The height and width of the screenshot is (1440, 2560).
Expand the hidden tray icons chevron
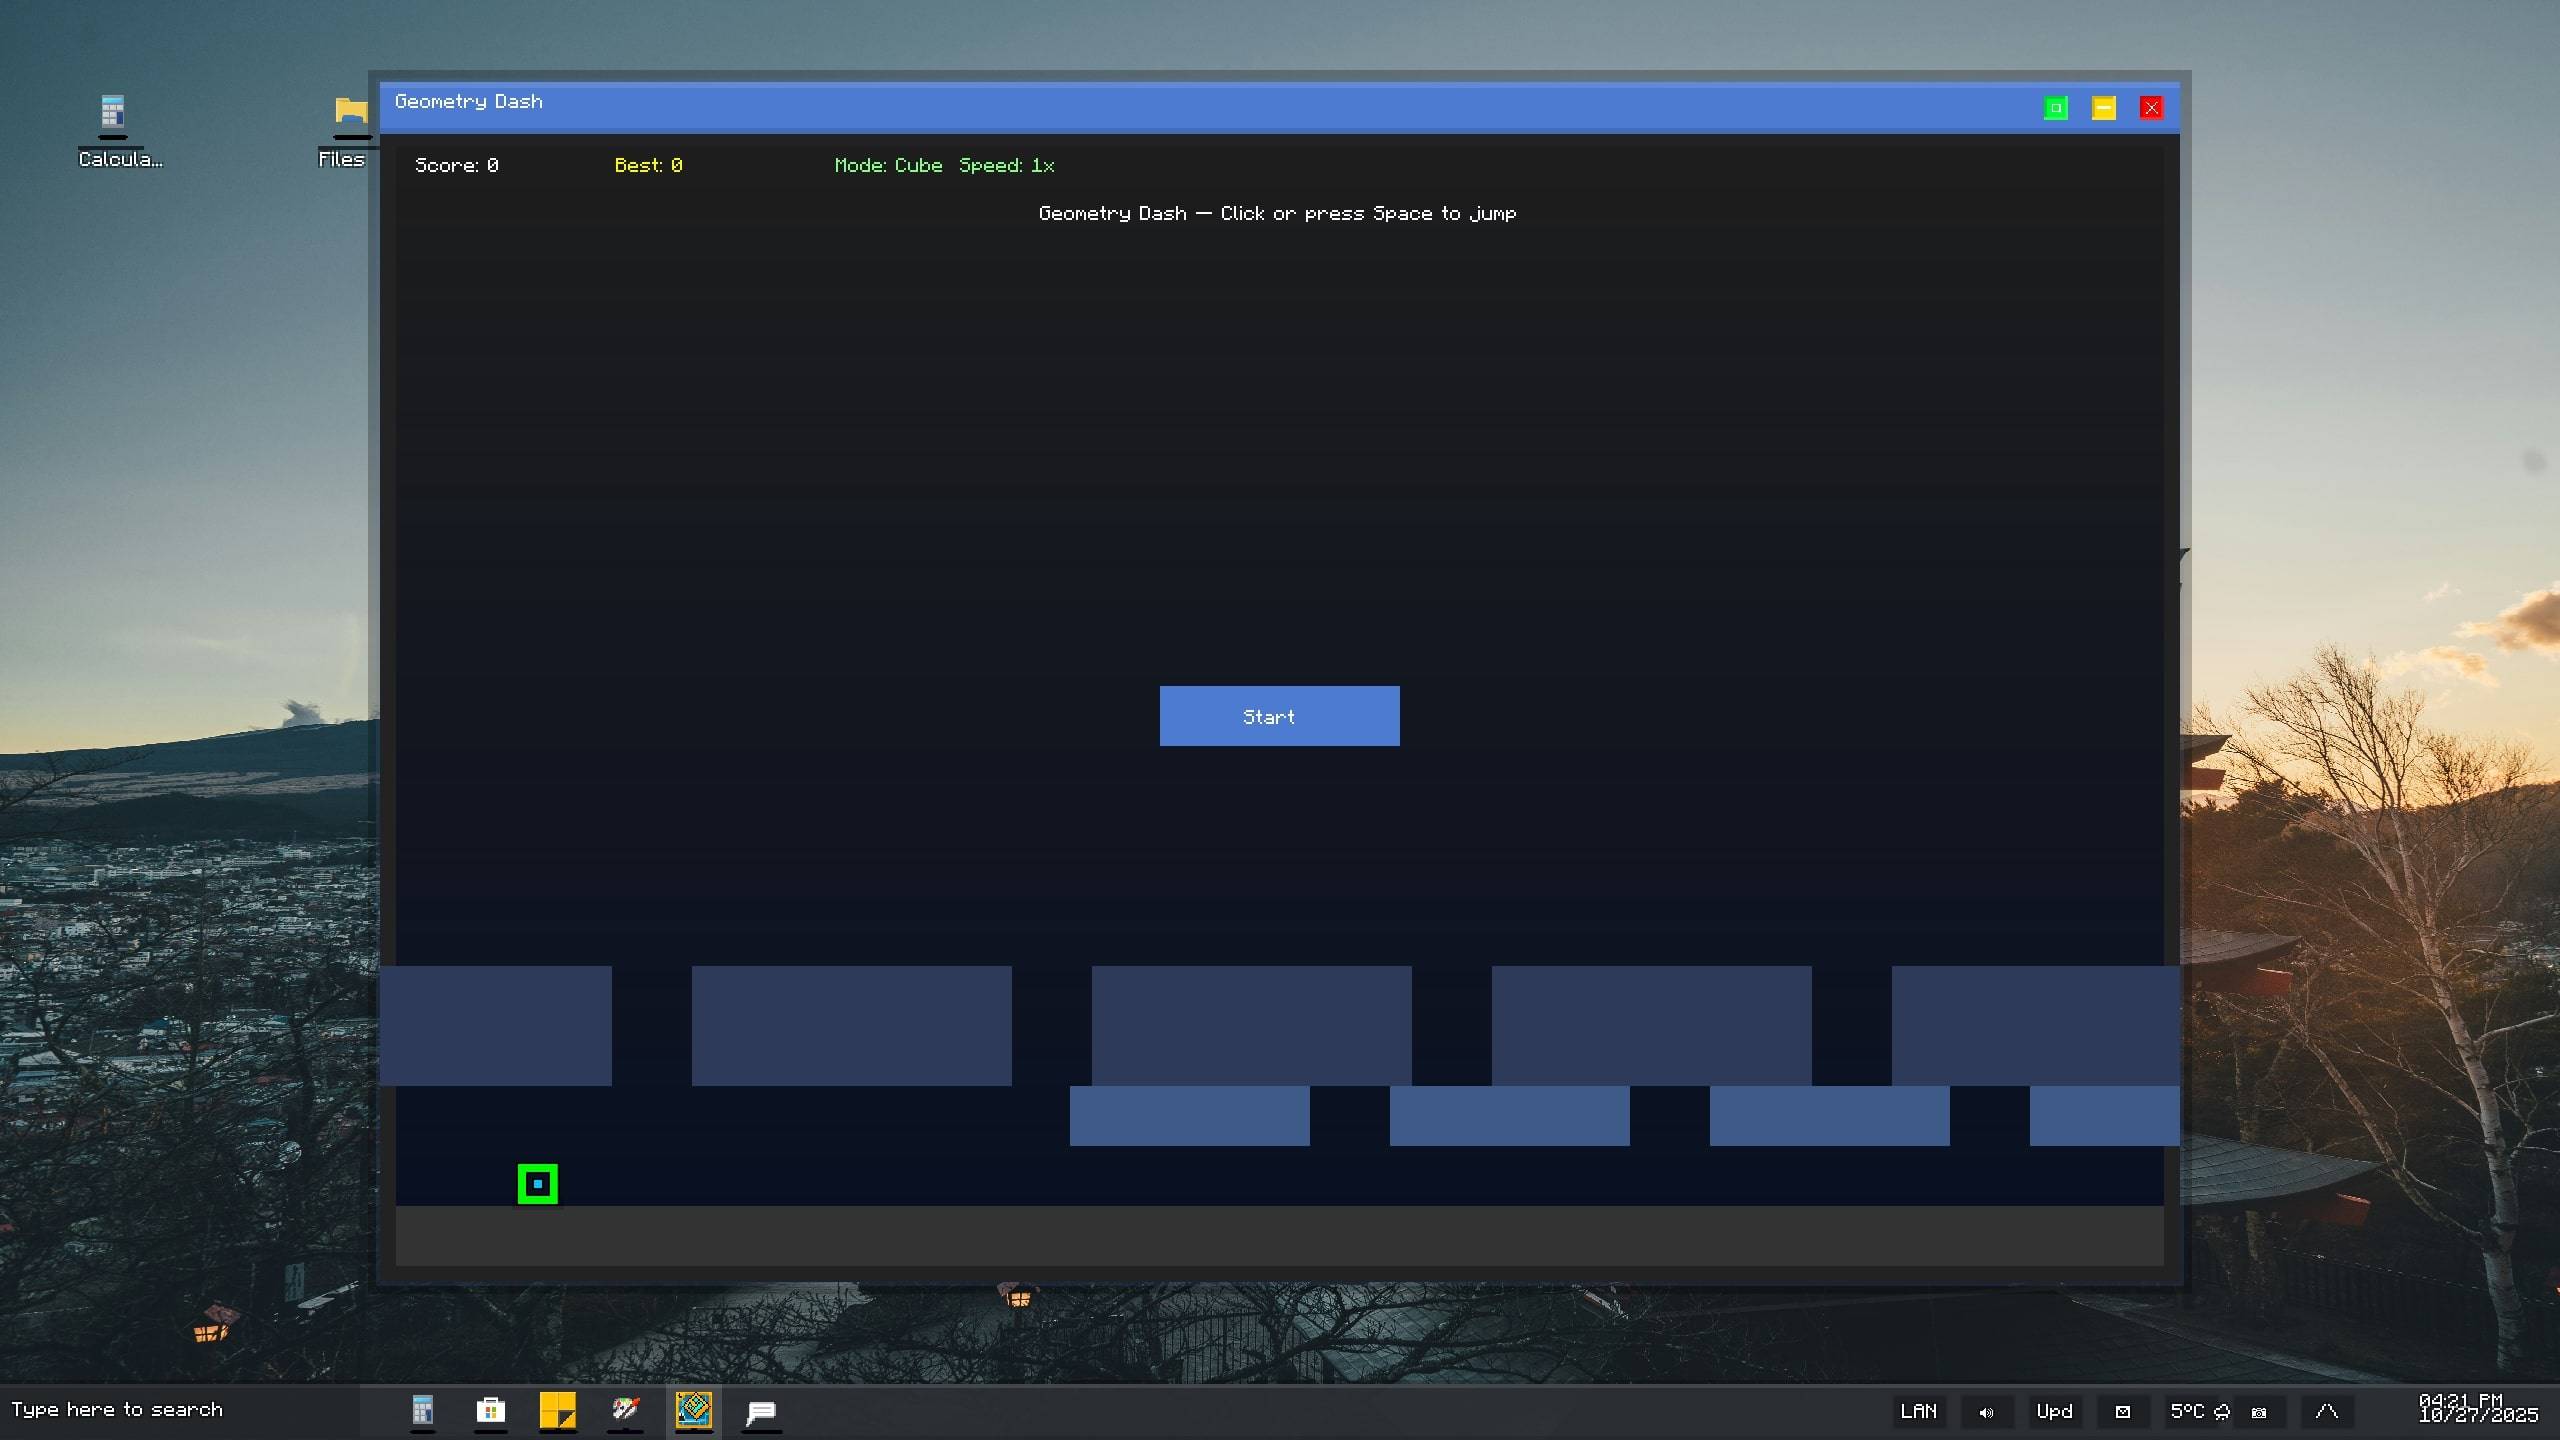pos(2326,1411)
